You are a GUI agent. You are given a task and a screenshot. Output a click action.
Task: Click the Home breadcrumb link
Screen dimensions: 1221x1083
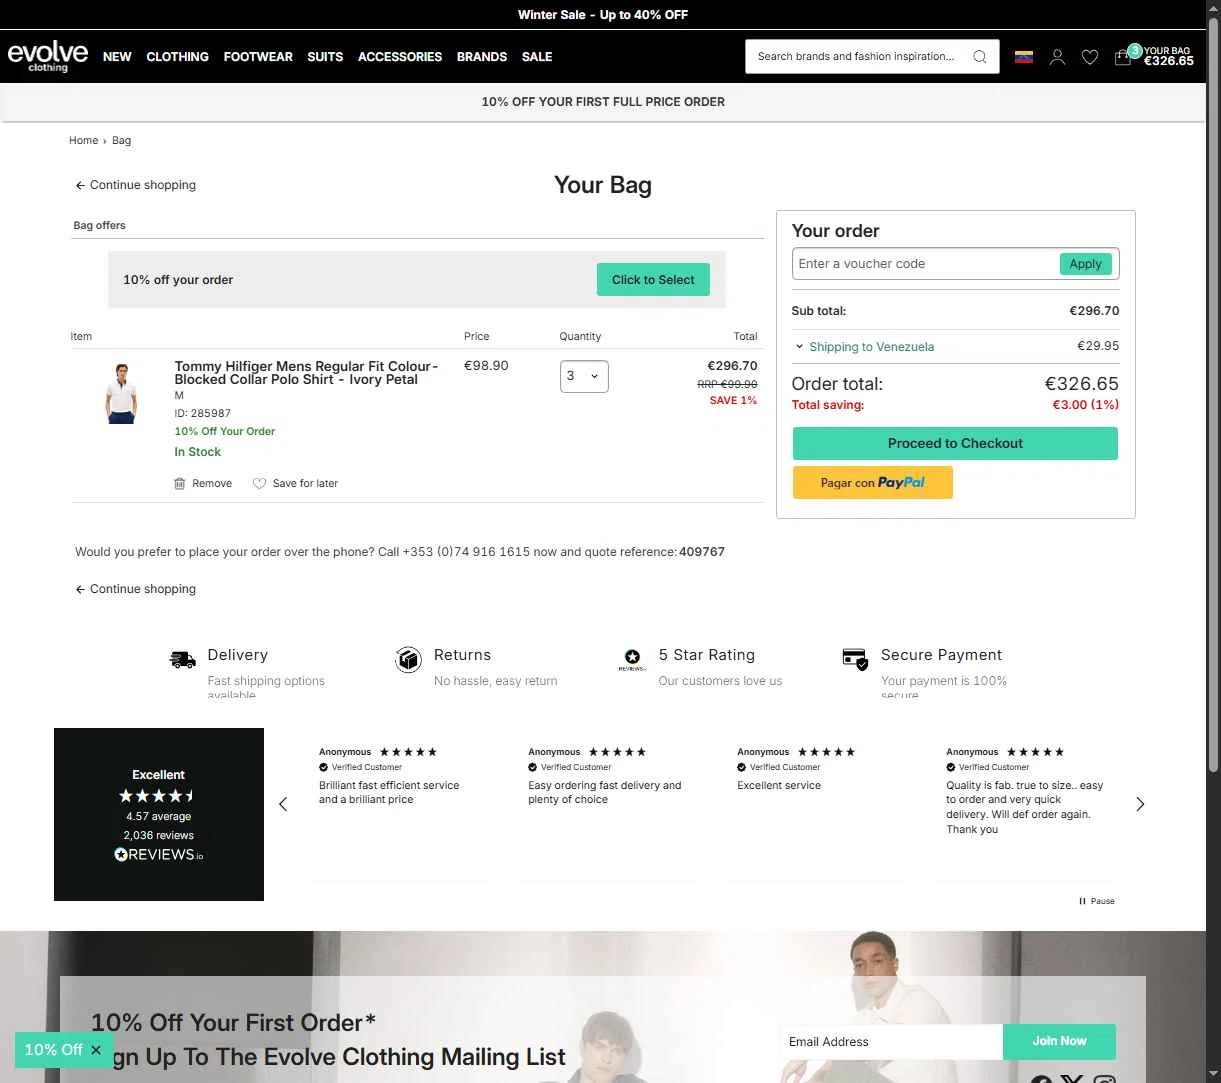pyautogui.click(x=83, y=141)
